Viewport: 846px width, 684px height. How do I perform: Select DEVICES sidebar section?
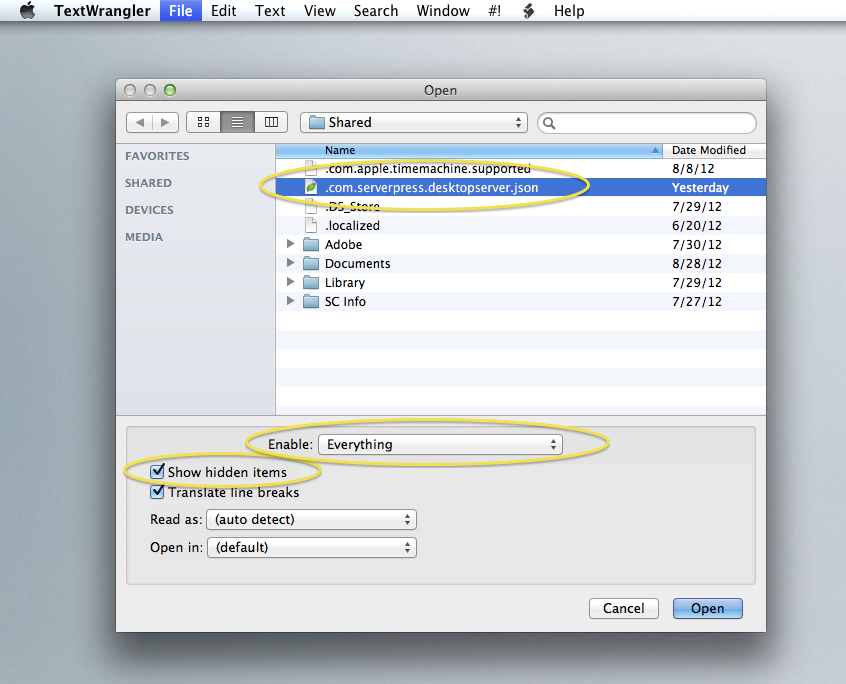point(149,210)
